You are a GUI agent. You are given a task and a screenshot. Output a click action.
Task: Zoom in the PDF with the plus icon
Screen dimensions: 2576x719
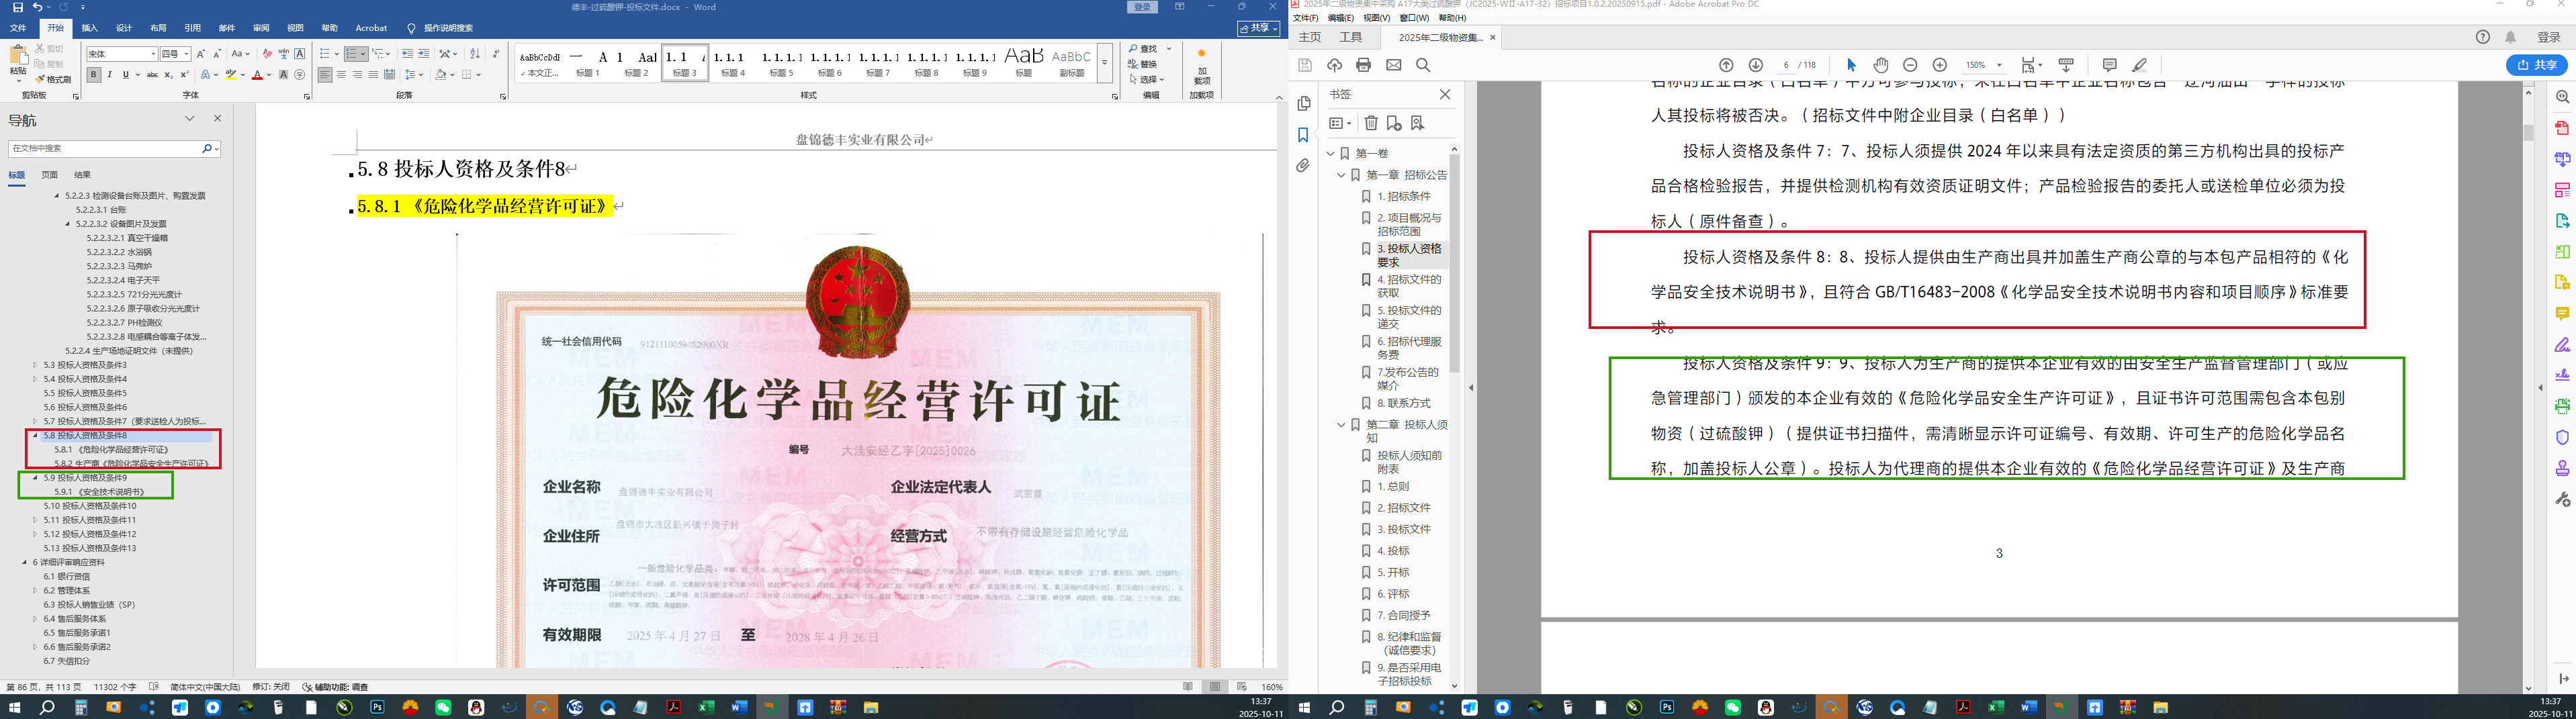tap(1940, 65)
